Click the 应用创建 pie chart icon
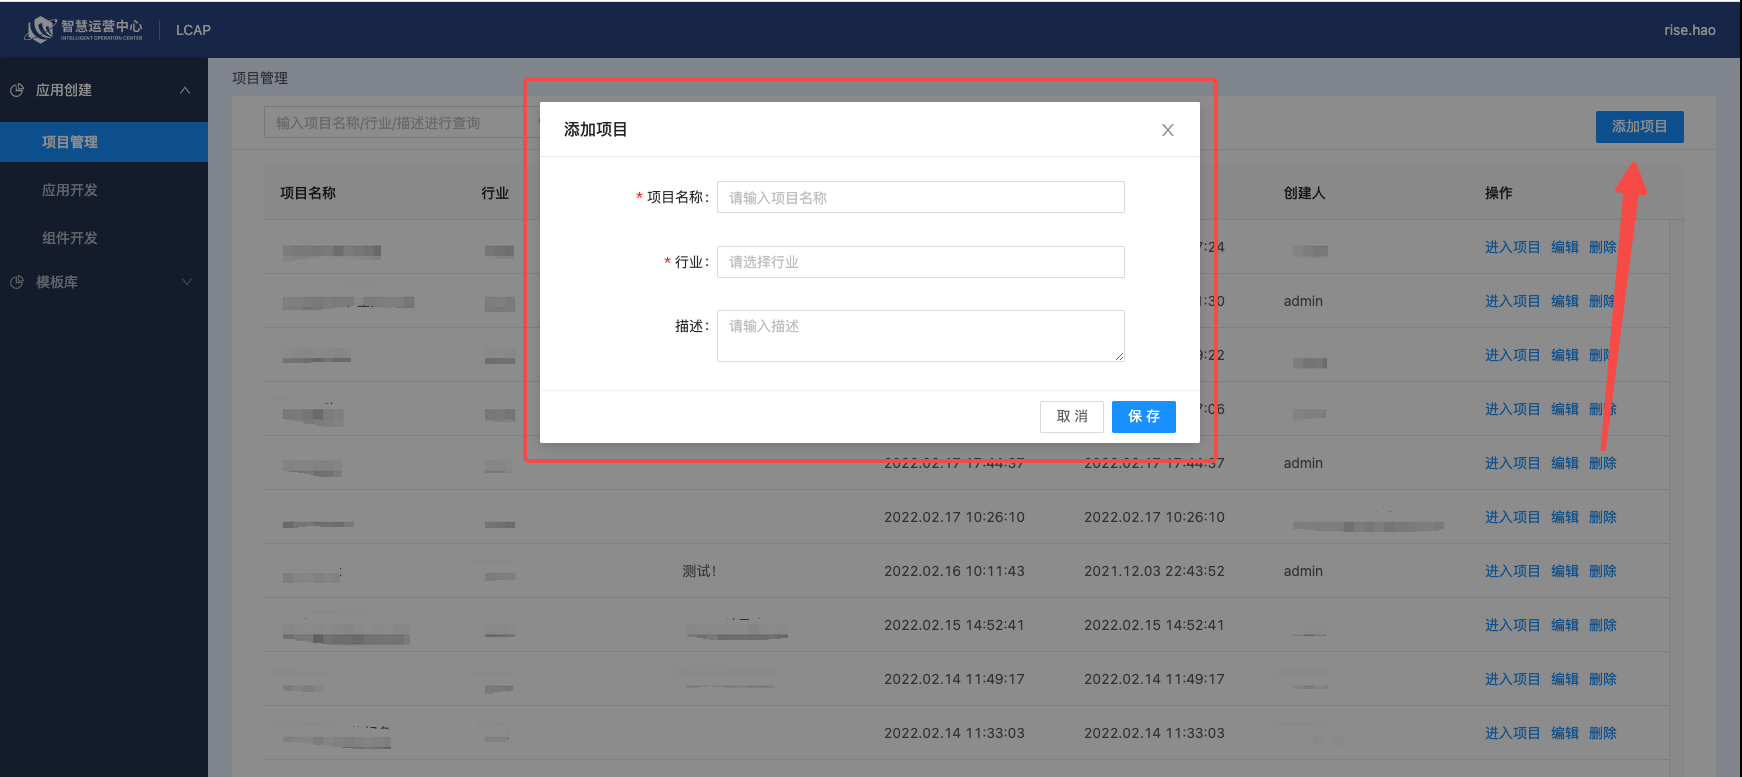 pos(17,90)
